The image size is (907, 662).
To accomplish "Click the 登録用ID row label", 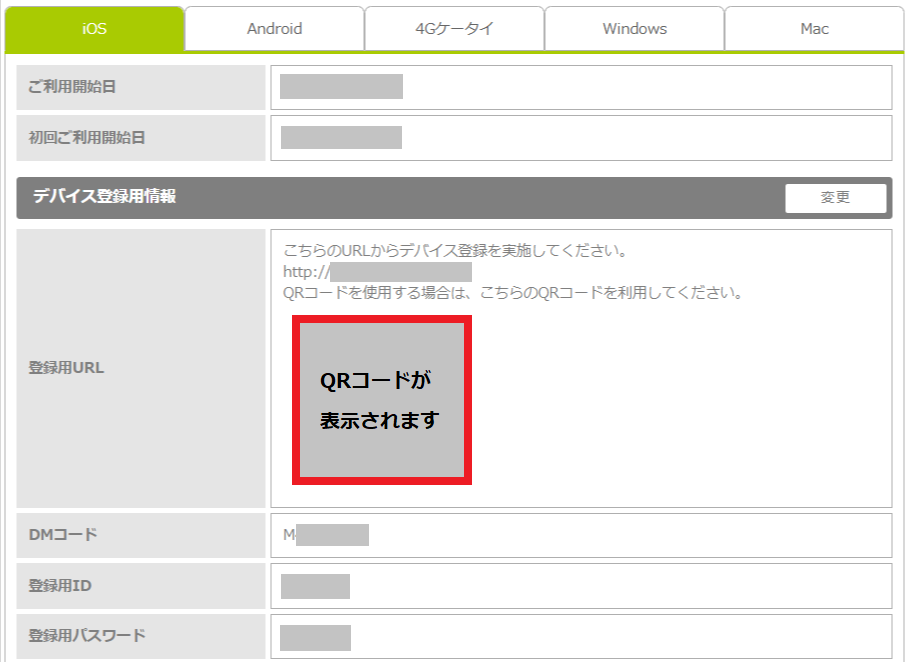I will [x=60, y=586].
